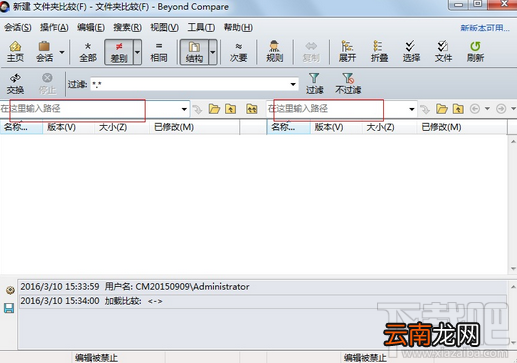Open the 会话(S) menu
This screenshot has width=517, height=363.
pyautogui.click(x=18, y=27)
